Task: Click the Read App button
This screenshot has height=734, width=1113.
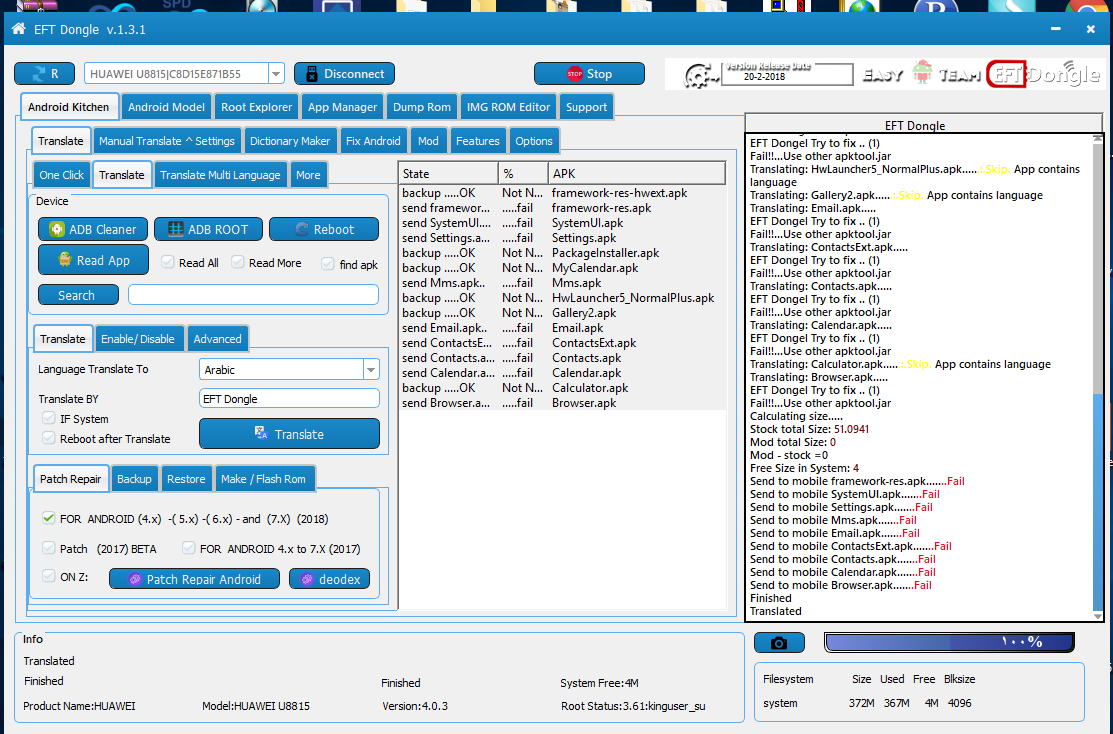Action: point(93,260)
